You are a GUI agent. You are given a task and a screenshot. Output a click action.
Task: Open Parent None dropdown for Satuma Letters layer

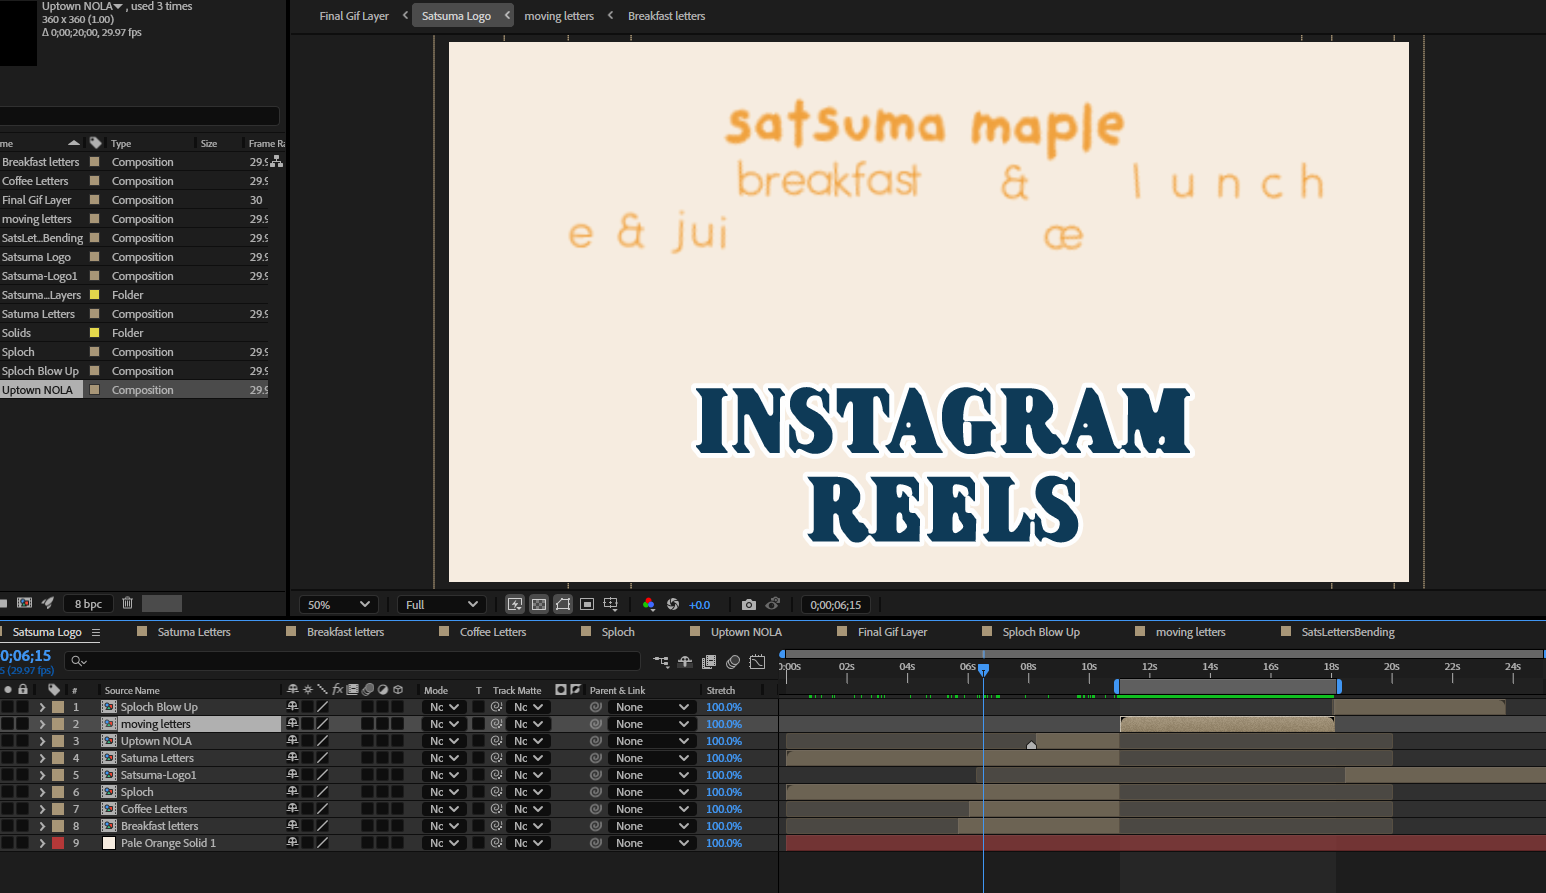(651, 758)
